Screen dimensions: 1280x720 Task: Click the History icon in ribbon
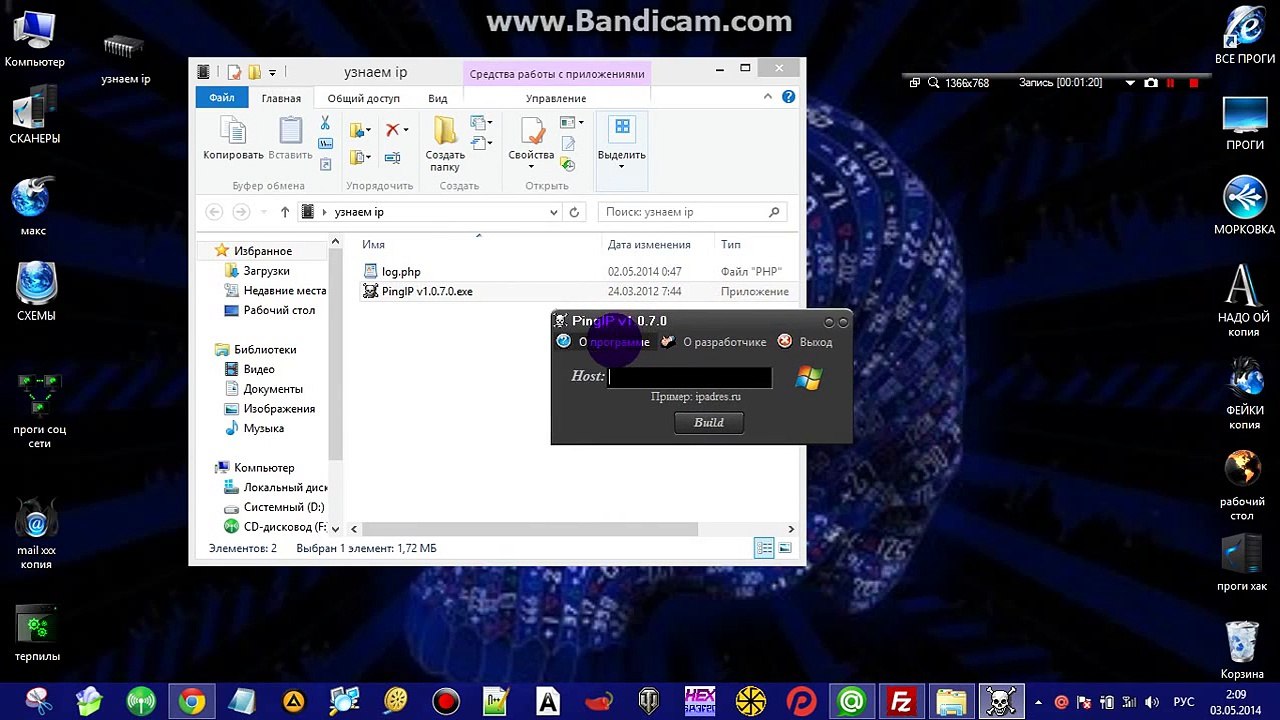pos(567,163)
